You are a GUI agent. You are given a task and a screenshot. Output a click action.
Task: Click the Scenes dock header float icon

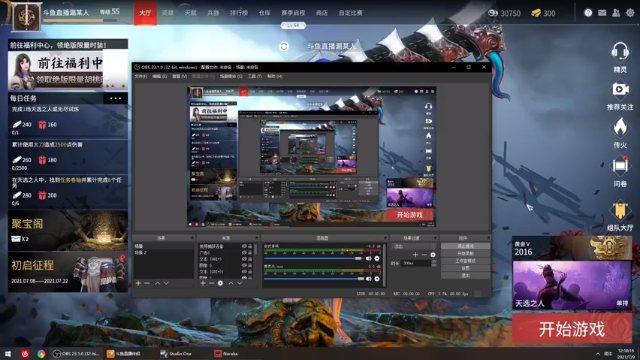pos(192,238)
